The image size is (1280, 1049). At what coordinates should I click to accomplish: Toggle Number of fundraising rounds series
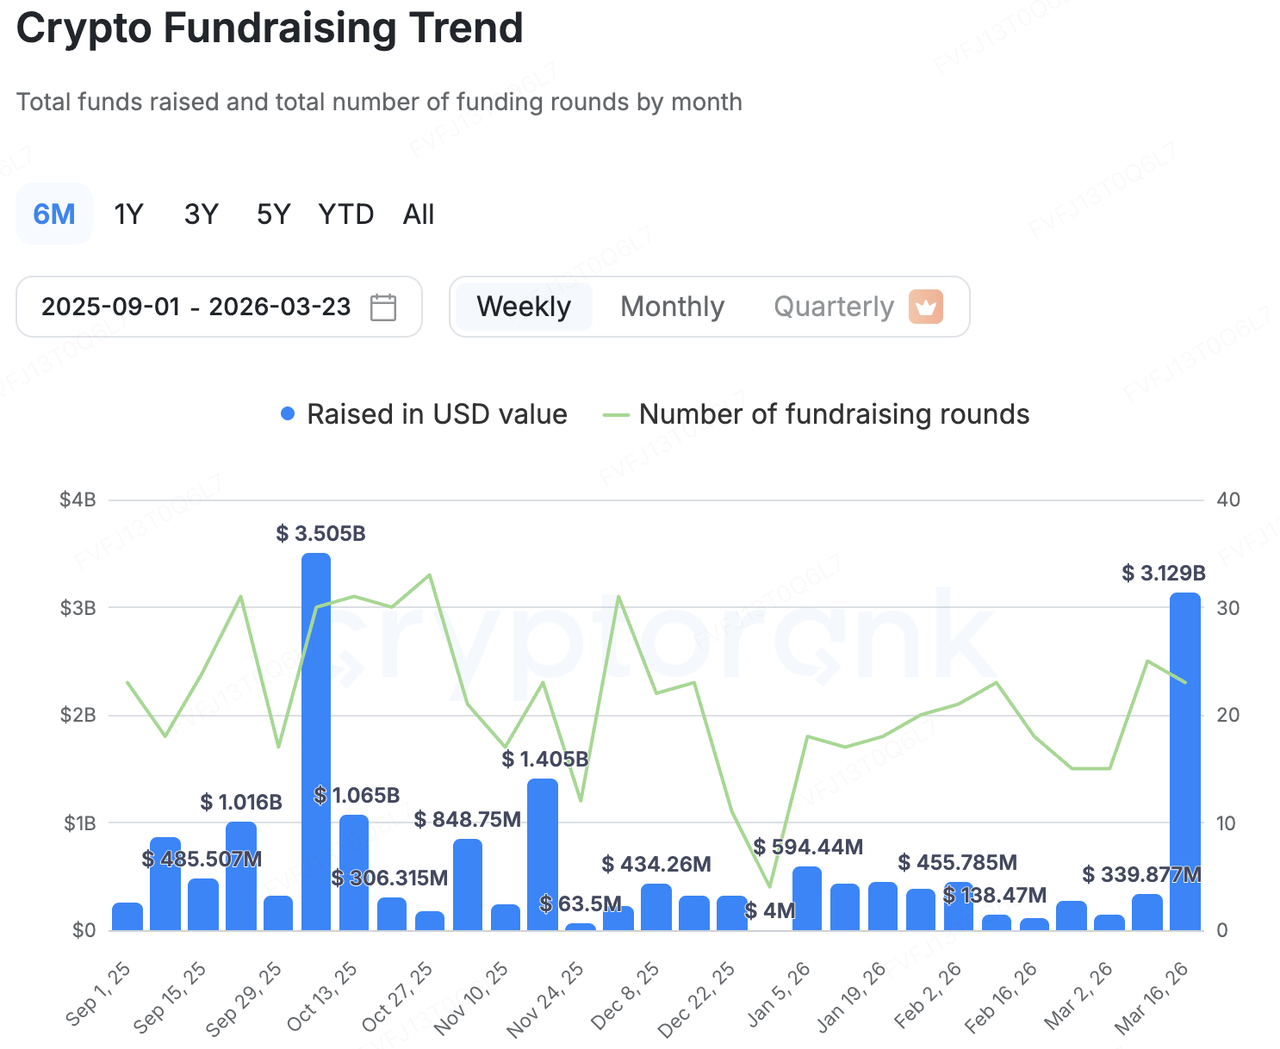click(833, 414)
